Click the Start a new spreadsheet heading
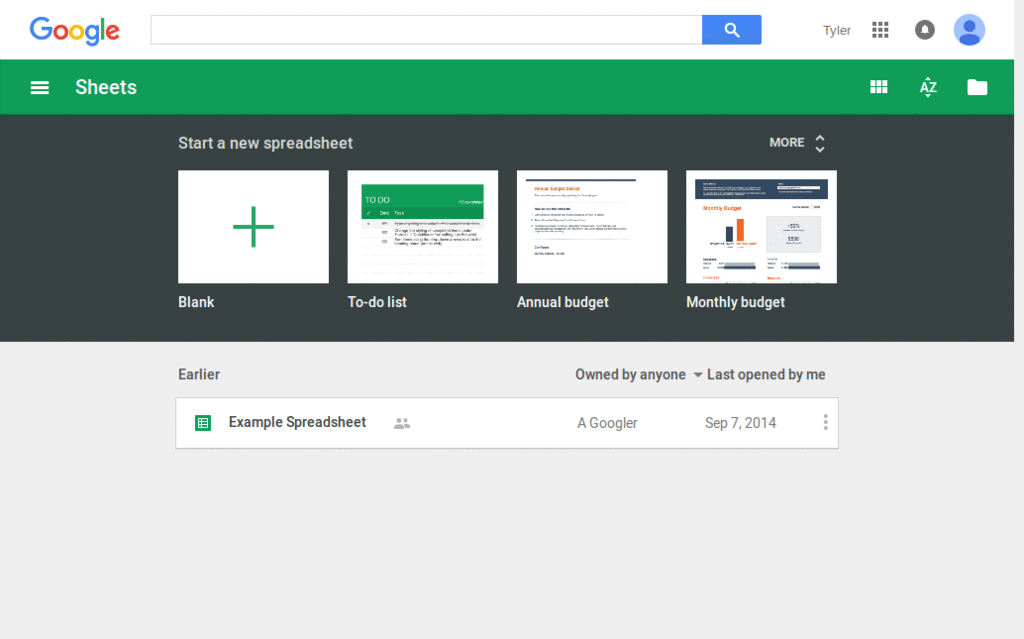Screen dimensions: 1024x639 pyautogui.click(x=265, y=143)
